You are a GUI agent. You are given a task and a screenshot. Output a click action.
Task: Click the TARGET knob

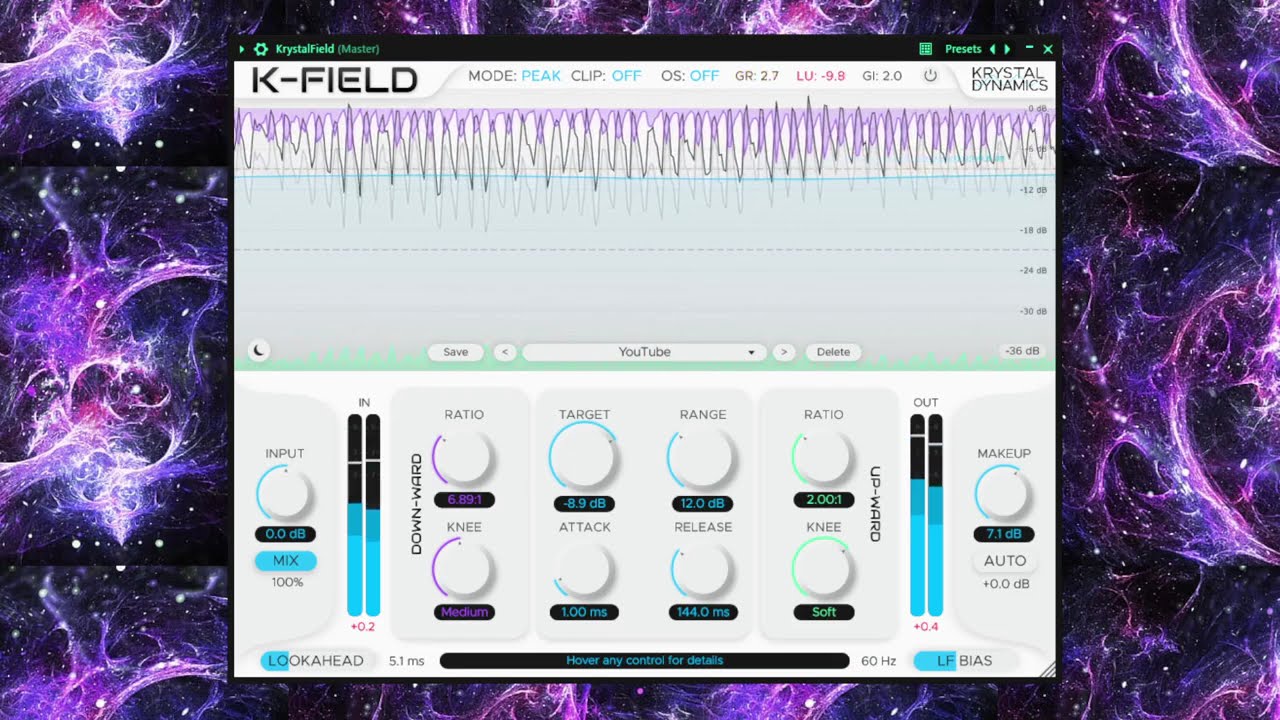[584, 457]
